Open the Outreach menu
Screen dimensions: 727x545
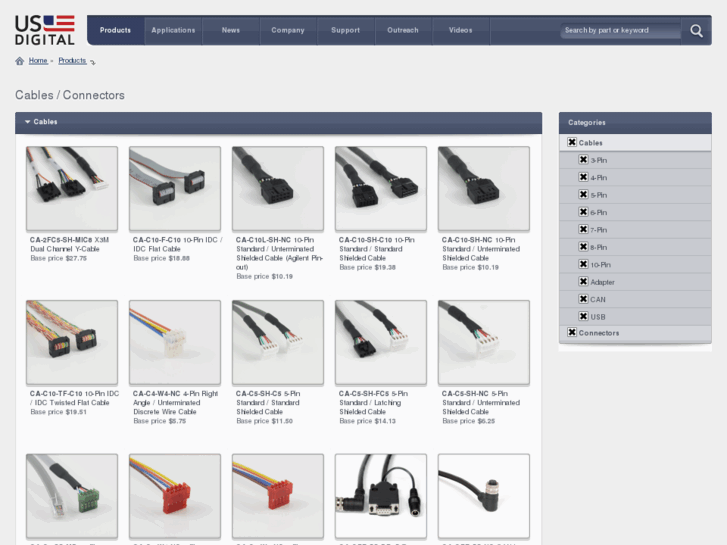pos(403,30)
